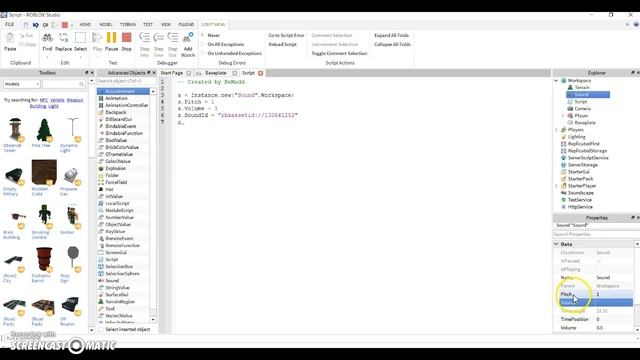
Task: Open the Models category dropdown in Toolbox
Action: pos(21,84)
